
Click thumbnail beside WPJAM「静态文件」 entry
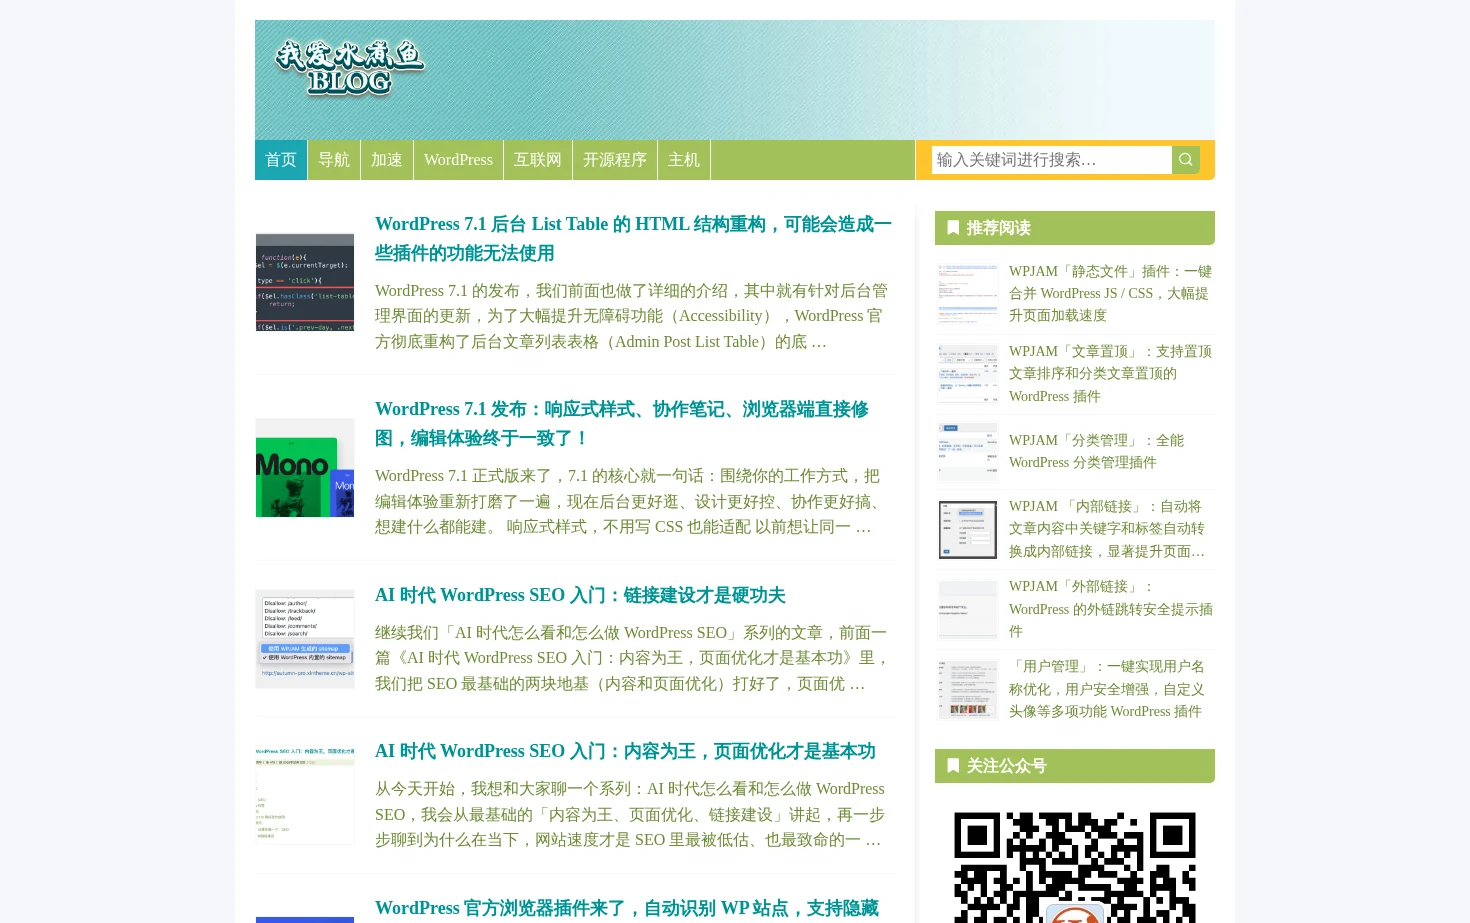click(x=968, y=294)
